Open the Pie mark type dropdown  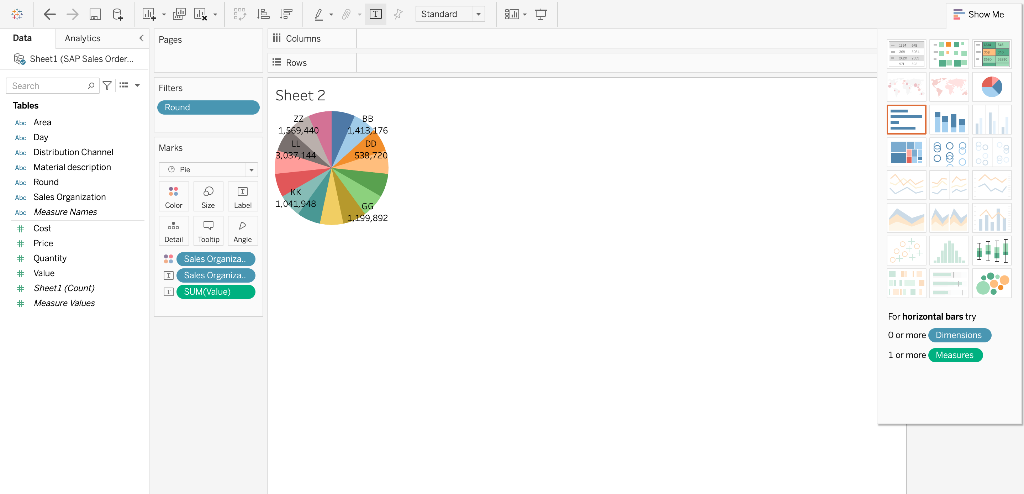[208, 169]
